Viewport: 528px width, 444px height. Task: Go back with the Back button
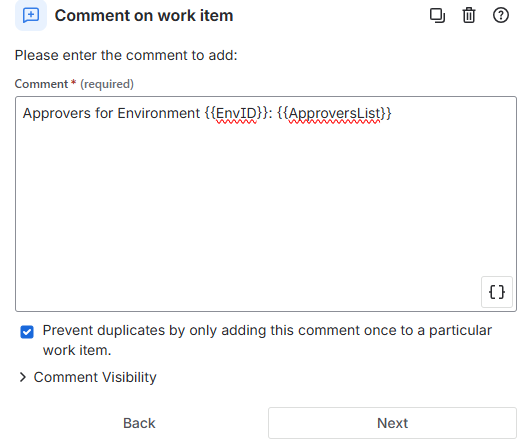coord(139,423)
